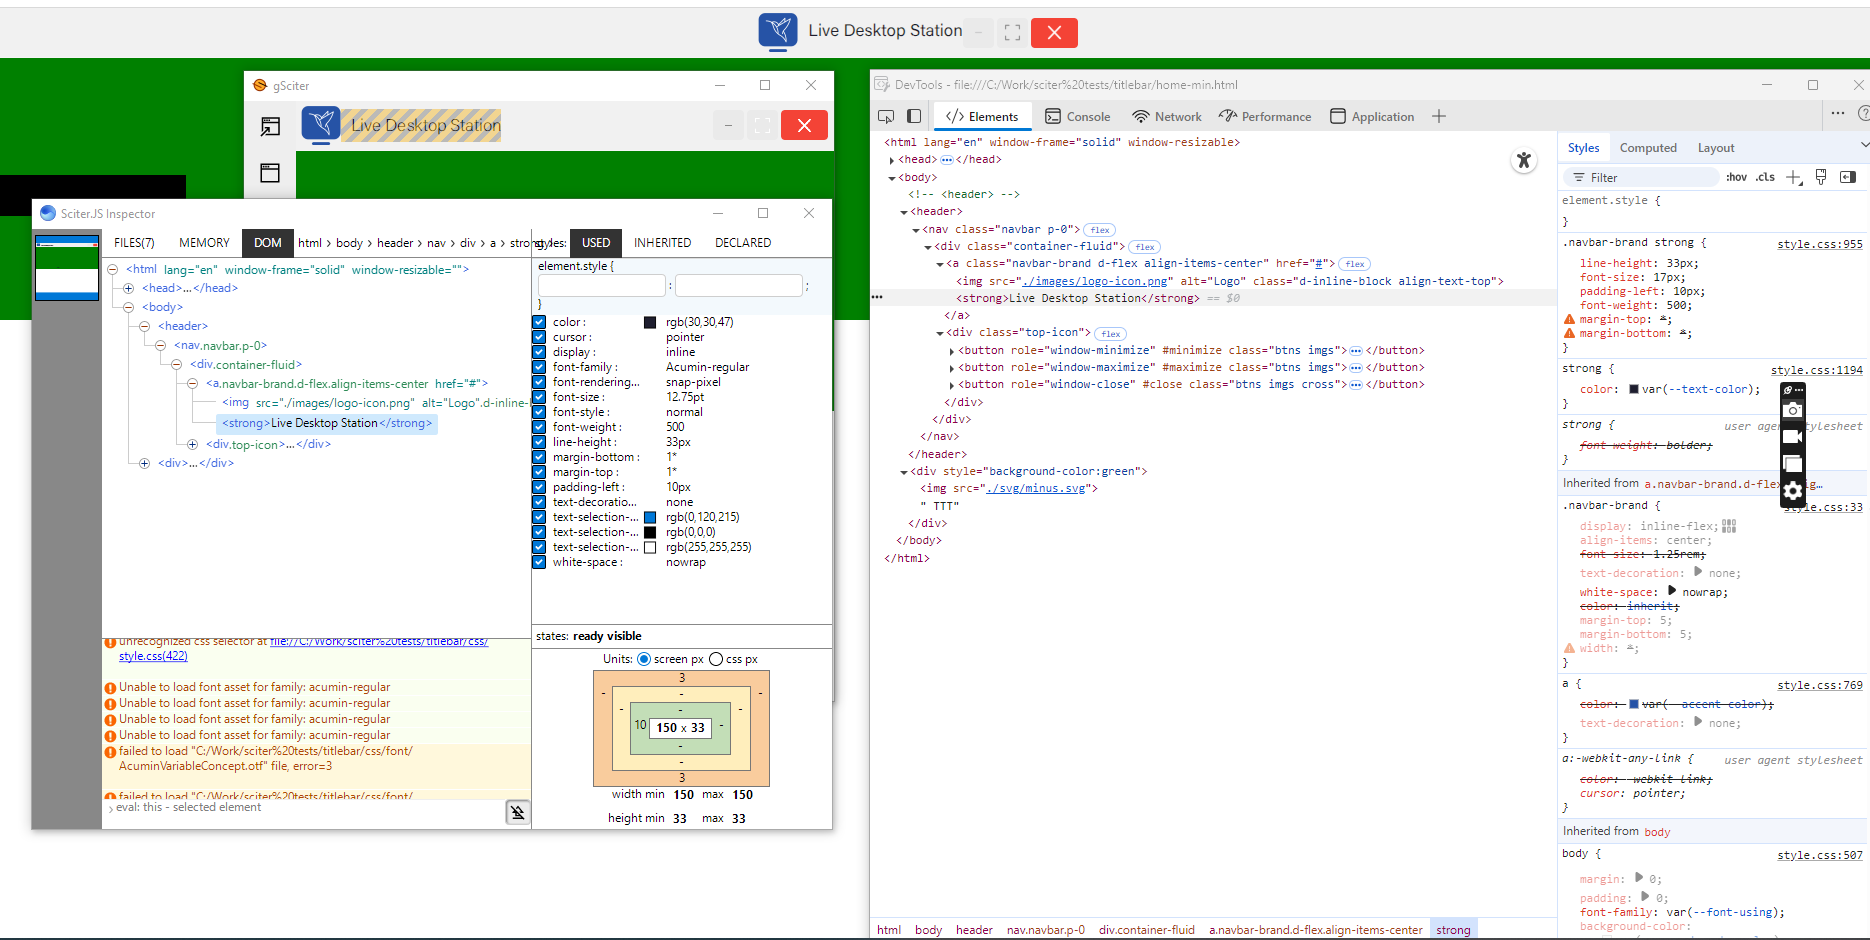Click floating overlapping-windows icon

point(1793,464)
